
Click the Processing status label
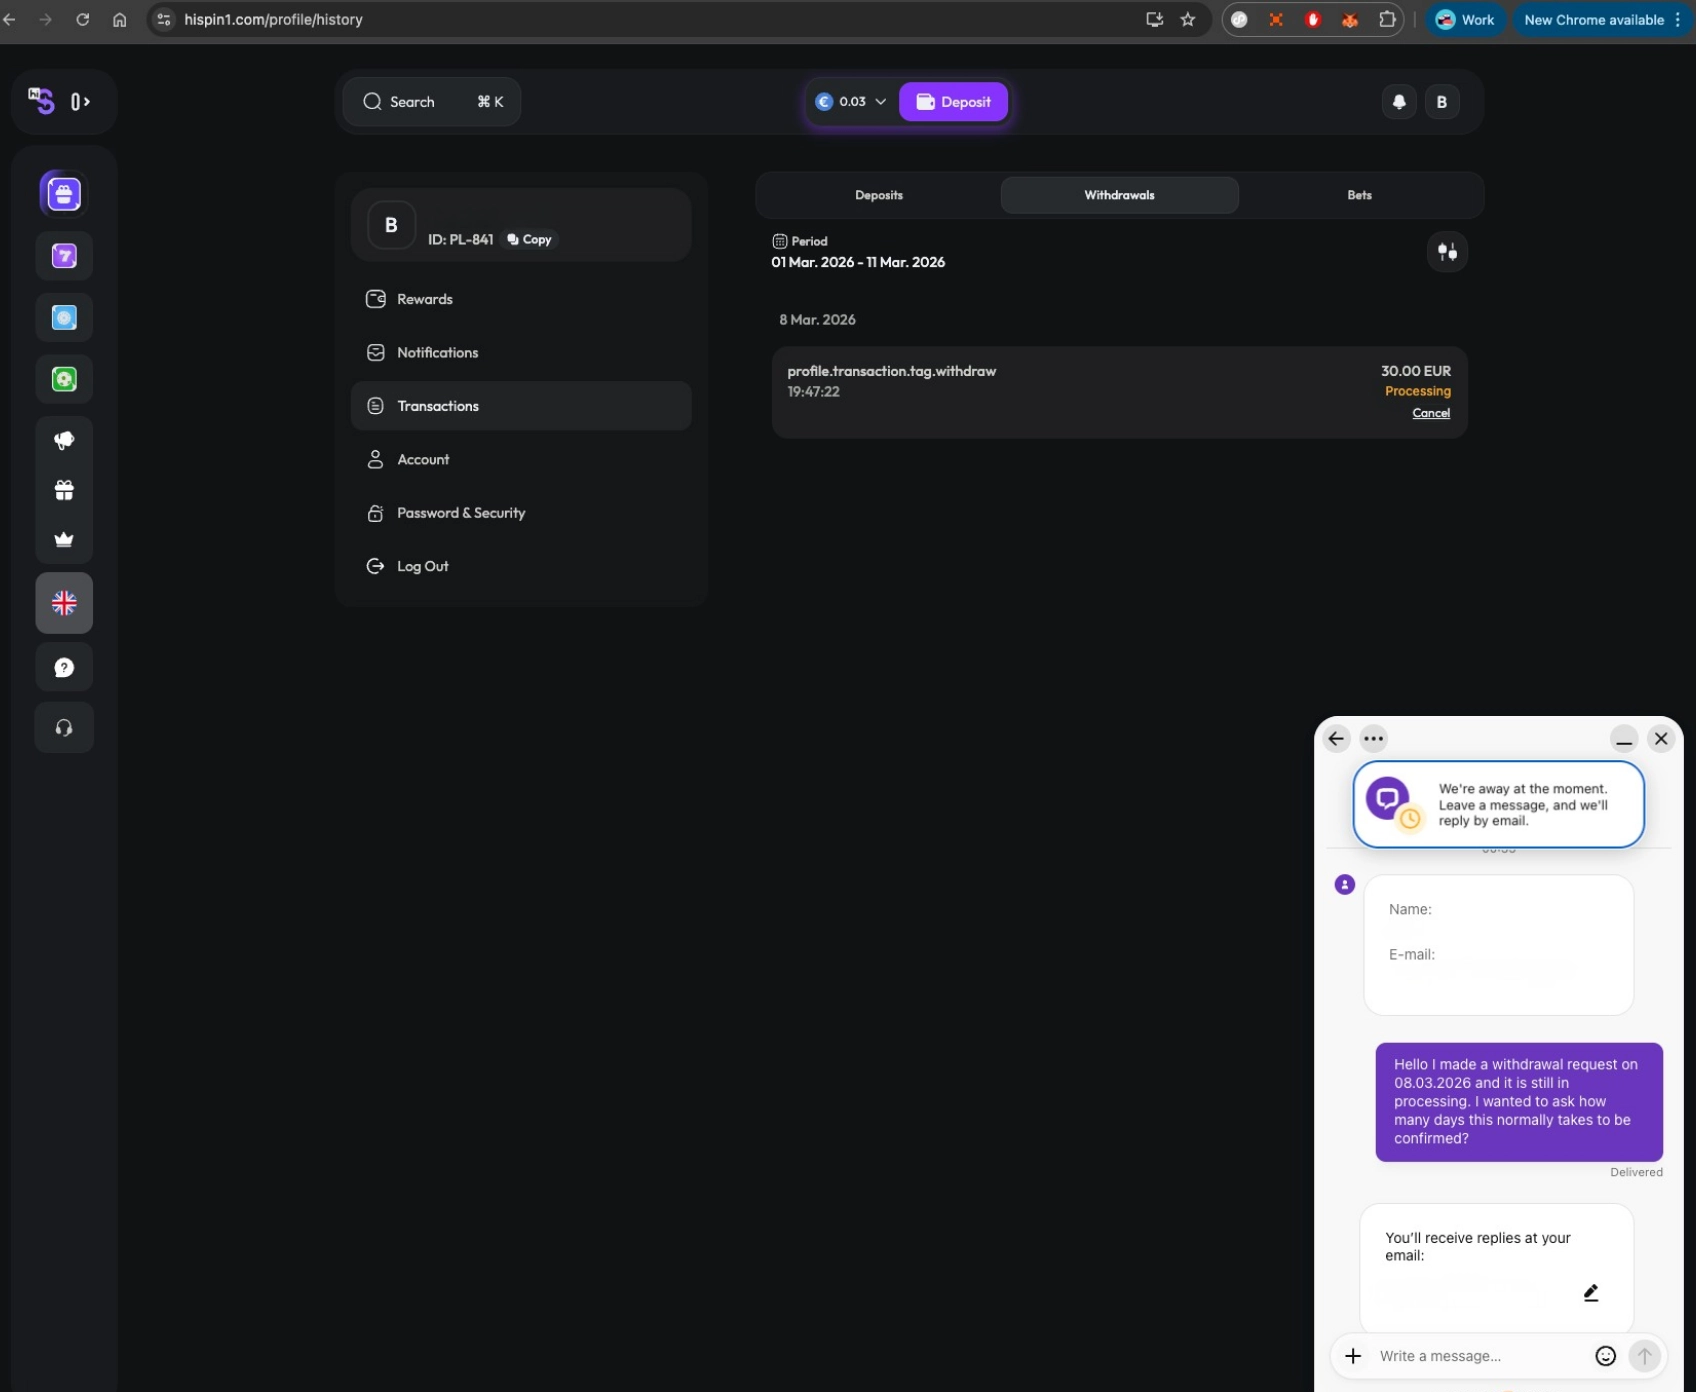[x=1417, y=391]
